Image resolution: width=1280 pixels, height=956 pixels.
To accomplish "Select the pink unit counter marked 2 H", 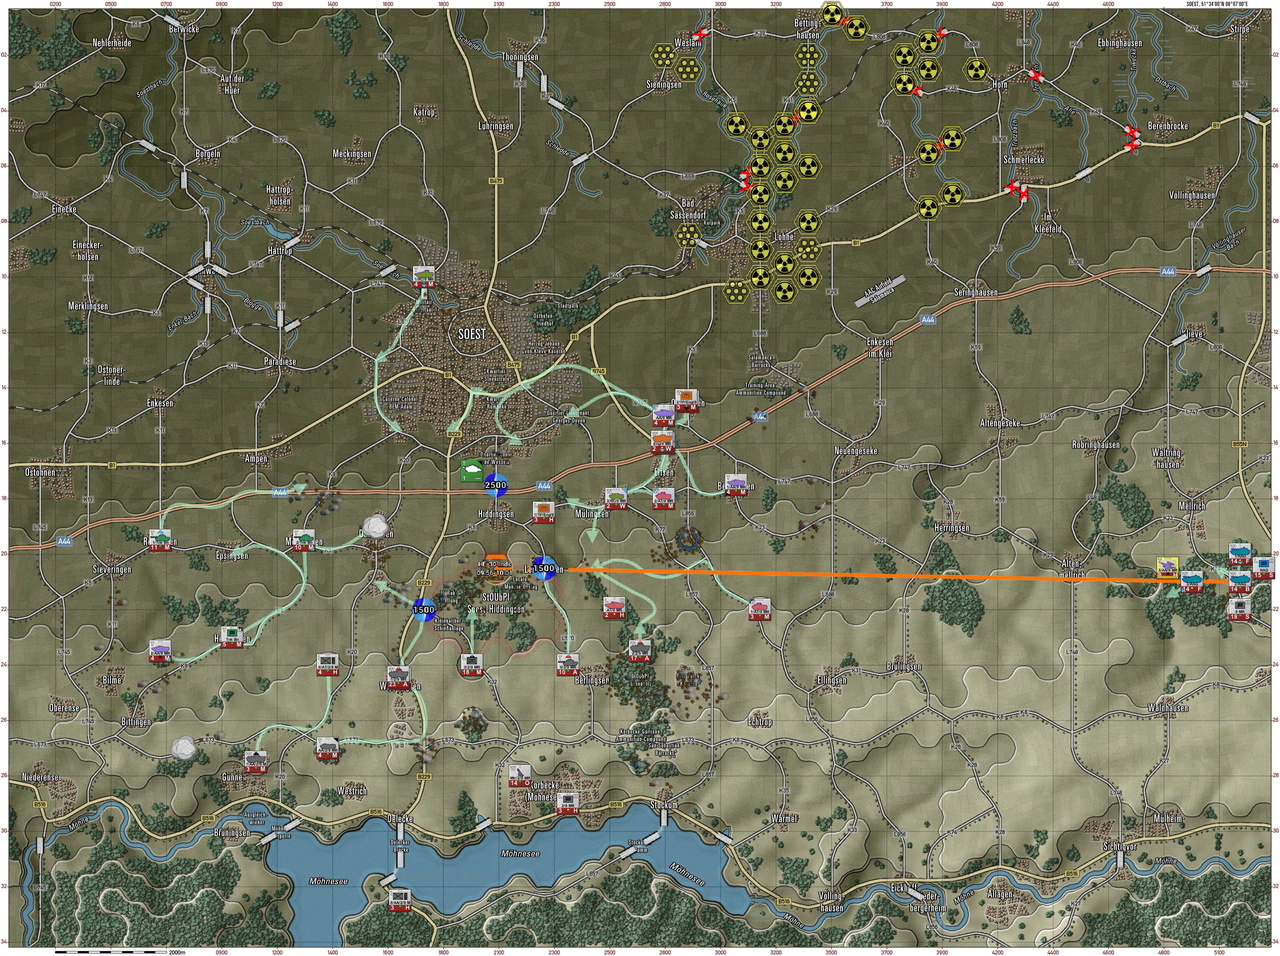I will coord(615,608).
